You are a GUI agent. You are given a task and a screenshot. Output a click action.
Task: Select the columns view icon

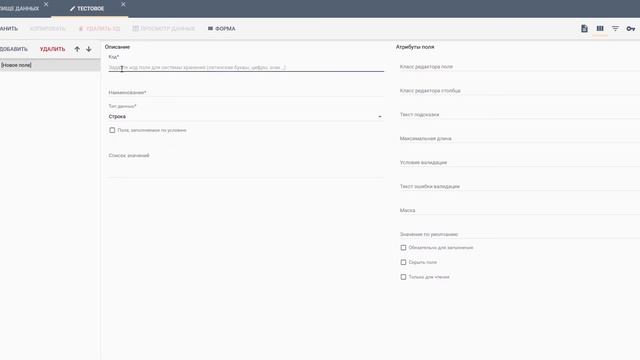coord(600,29)
